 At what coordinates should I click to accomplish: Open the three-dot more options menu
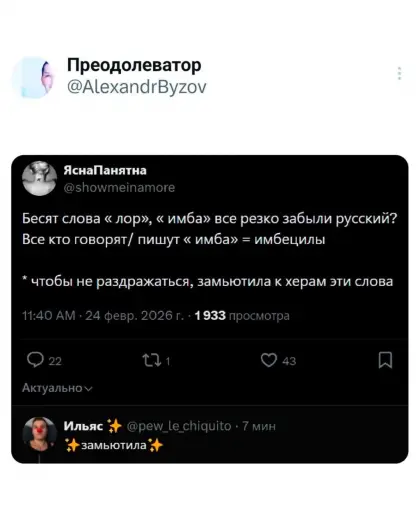(x=399, y=73)
